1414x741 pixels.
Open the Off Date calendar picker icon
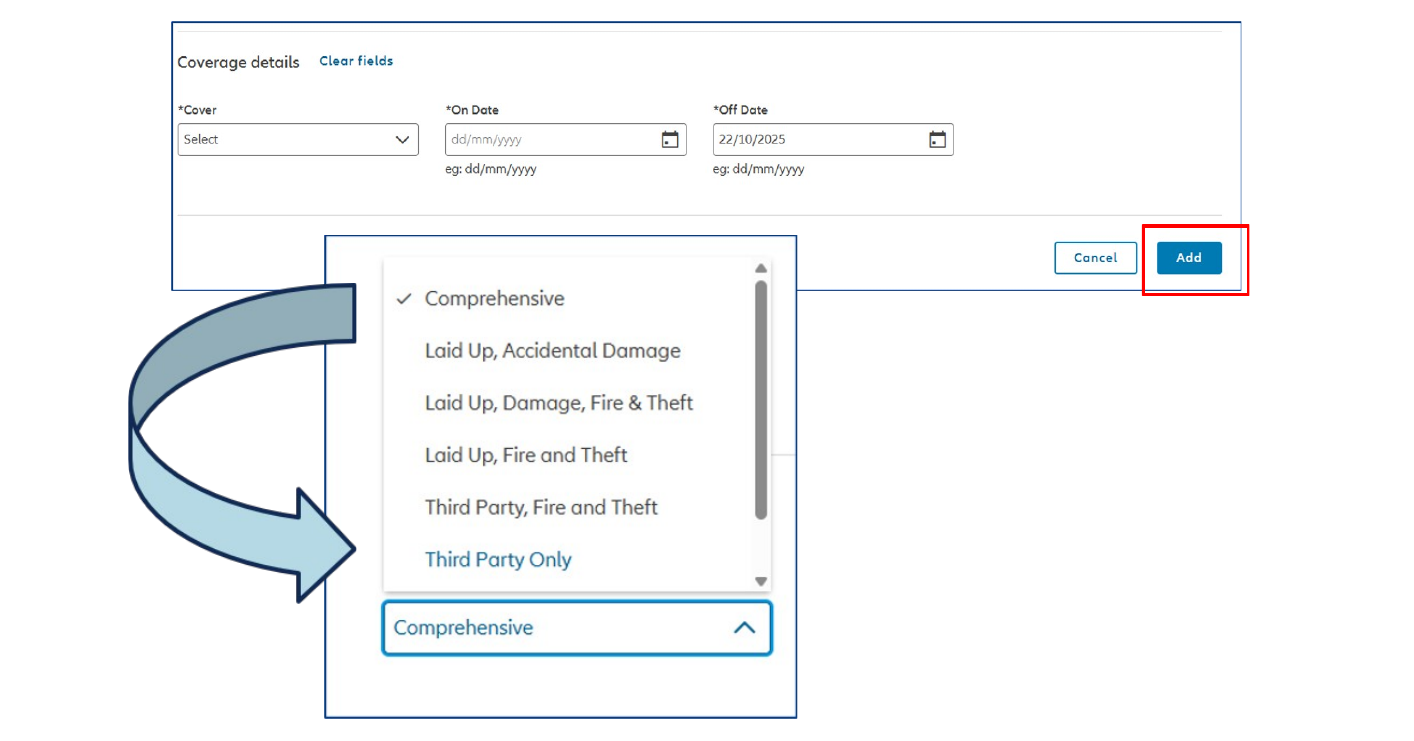(x=937, y=140)
